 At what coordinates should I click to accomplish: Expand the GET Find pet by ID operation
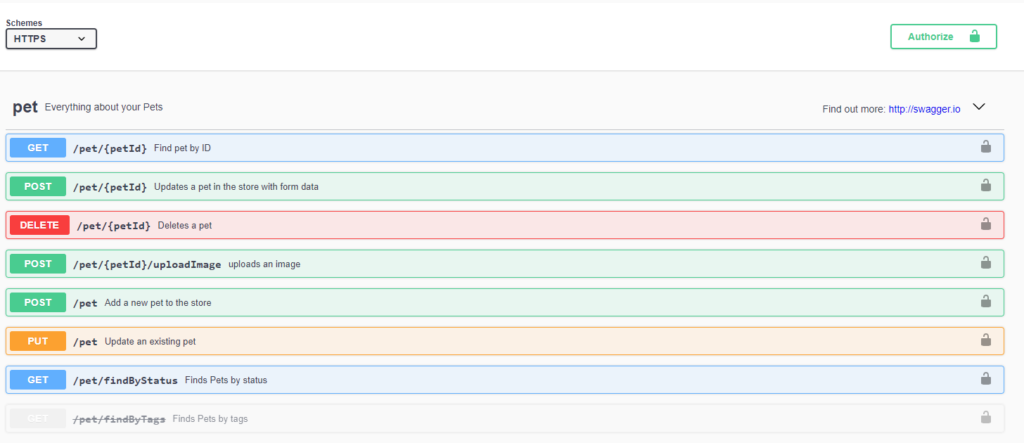[182, 148]
